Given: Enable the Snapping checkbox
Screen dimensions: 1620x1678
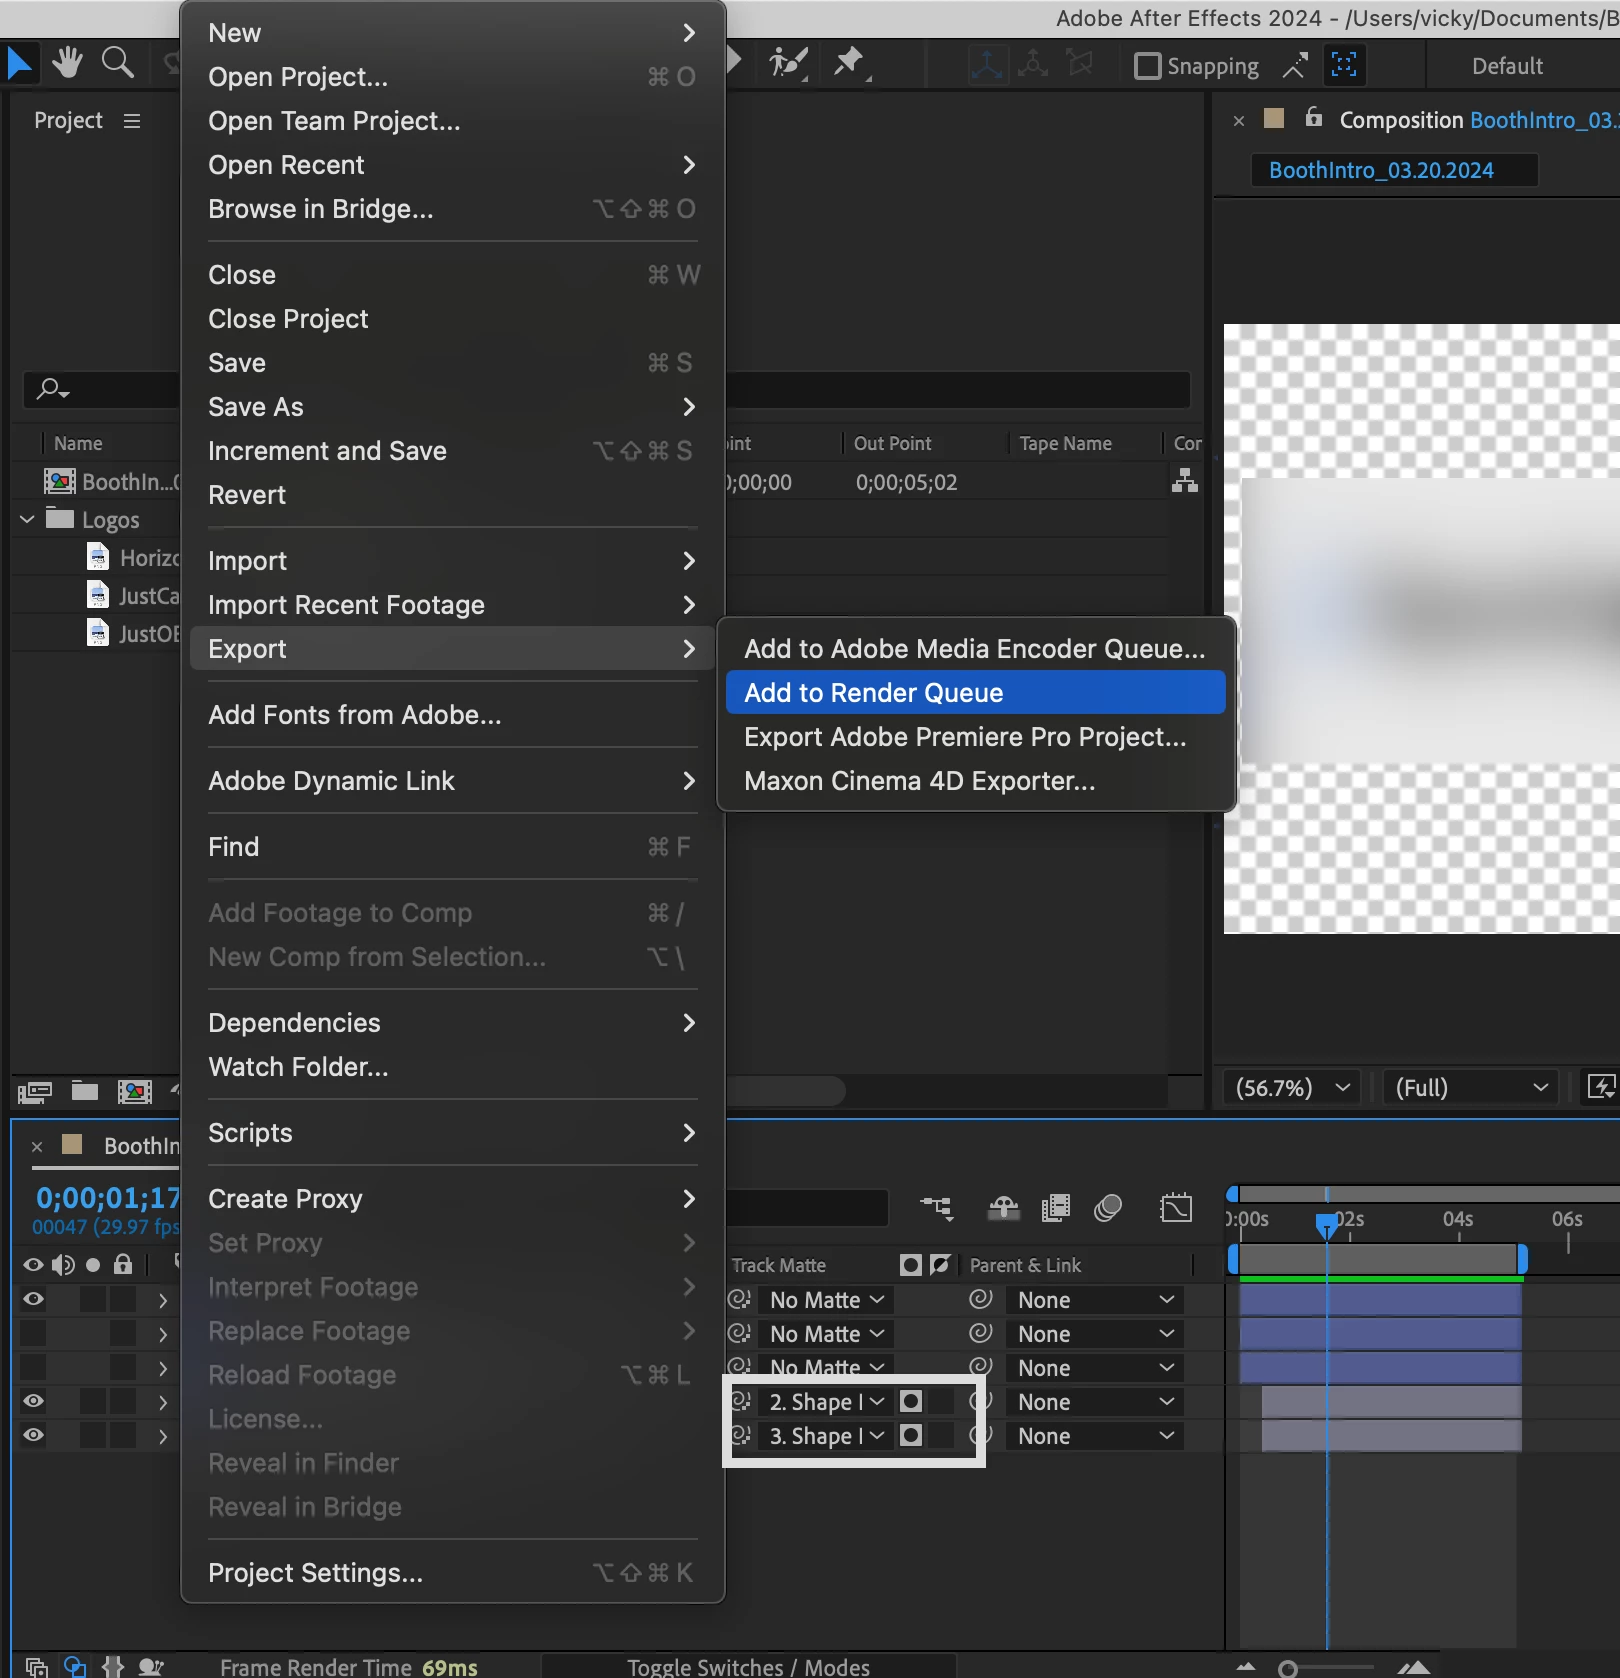Looking at the screenshot, I should click(1148, 66).
